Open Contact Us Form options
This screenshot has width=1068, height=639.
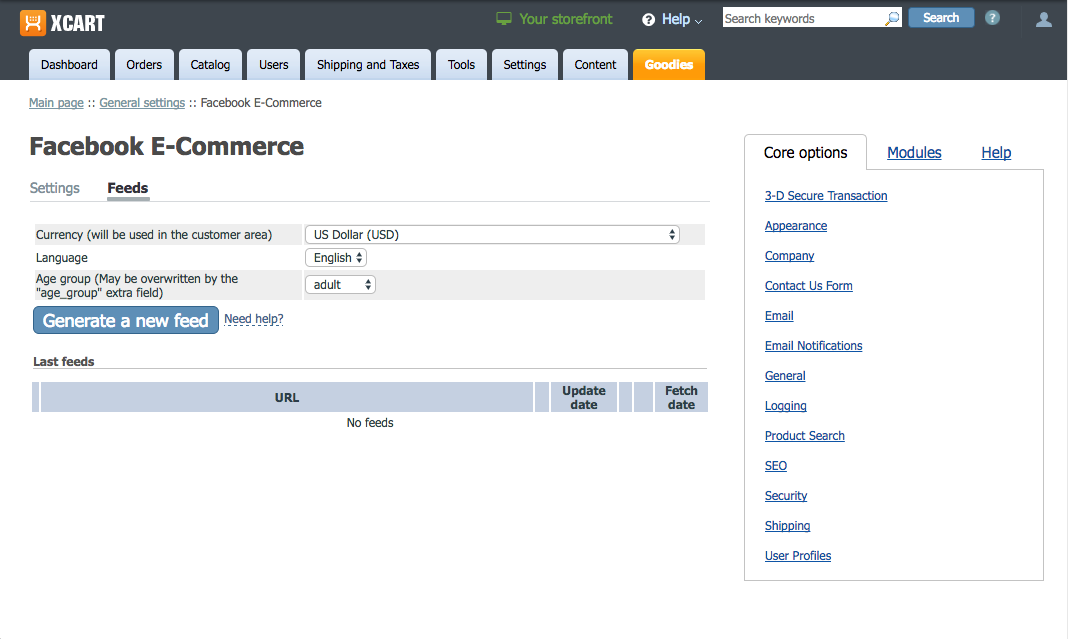pos(808,285)
